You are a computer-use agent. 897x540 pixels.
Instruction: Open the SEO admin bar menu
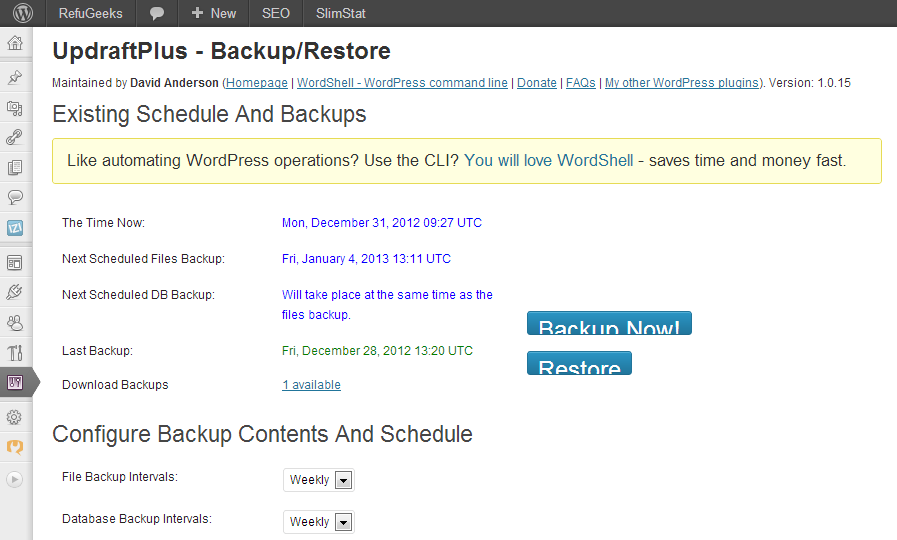point(276,13)
